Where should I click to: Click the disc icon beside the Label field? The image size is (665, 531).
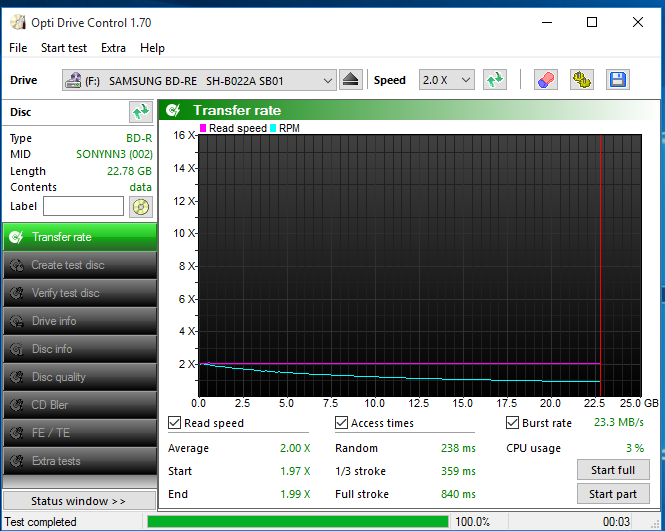tap(141, 207)
